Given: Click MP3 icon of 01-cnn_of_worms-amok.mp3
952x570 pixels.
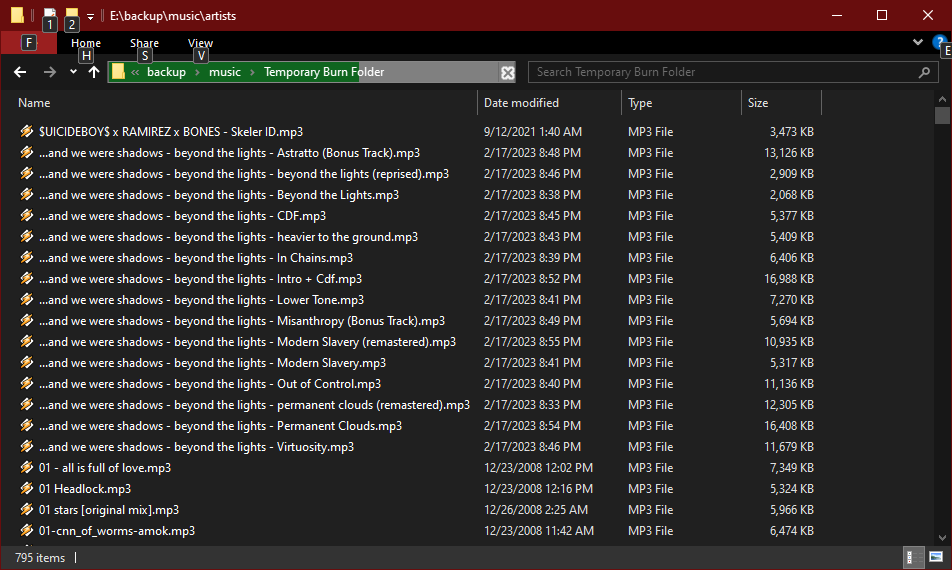Looking at the screenshot, I should (26, 531).
